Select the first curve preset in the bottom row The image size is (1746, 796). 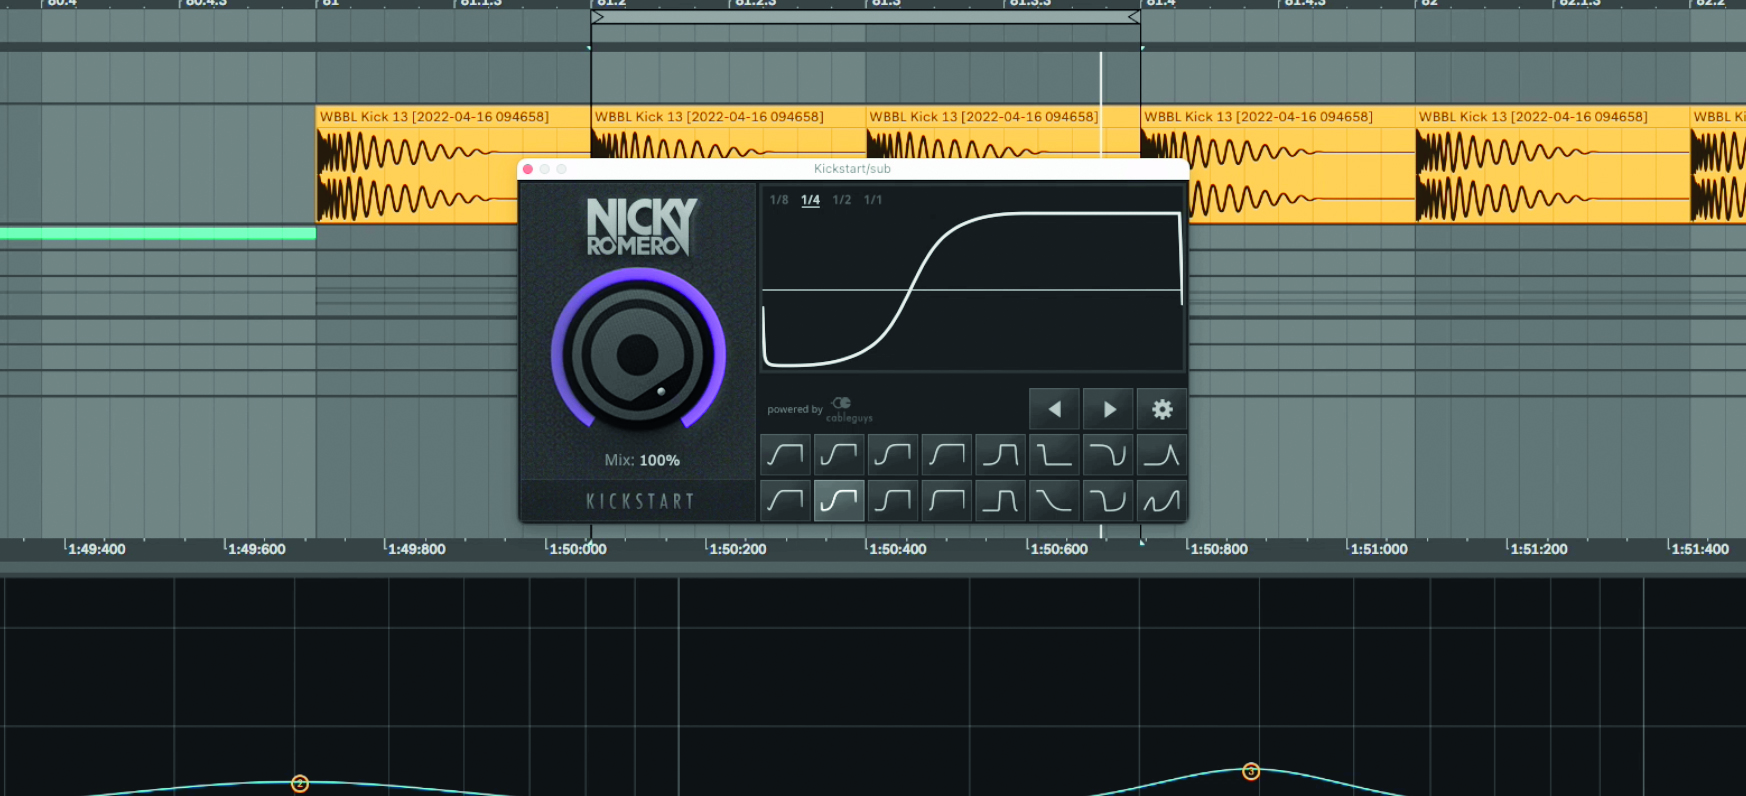[x=785, y=500]
